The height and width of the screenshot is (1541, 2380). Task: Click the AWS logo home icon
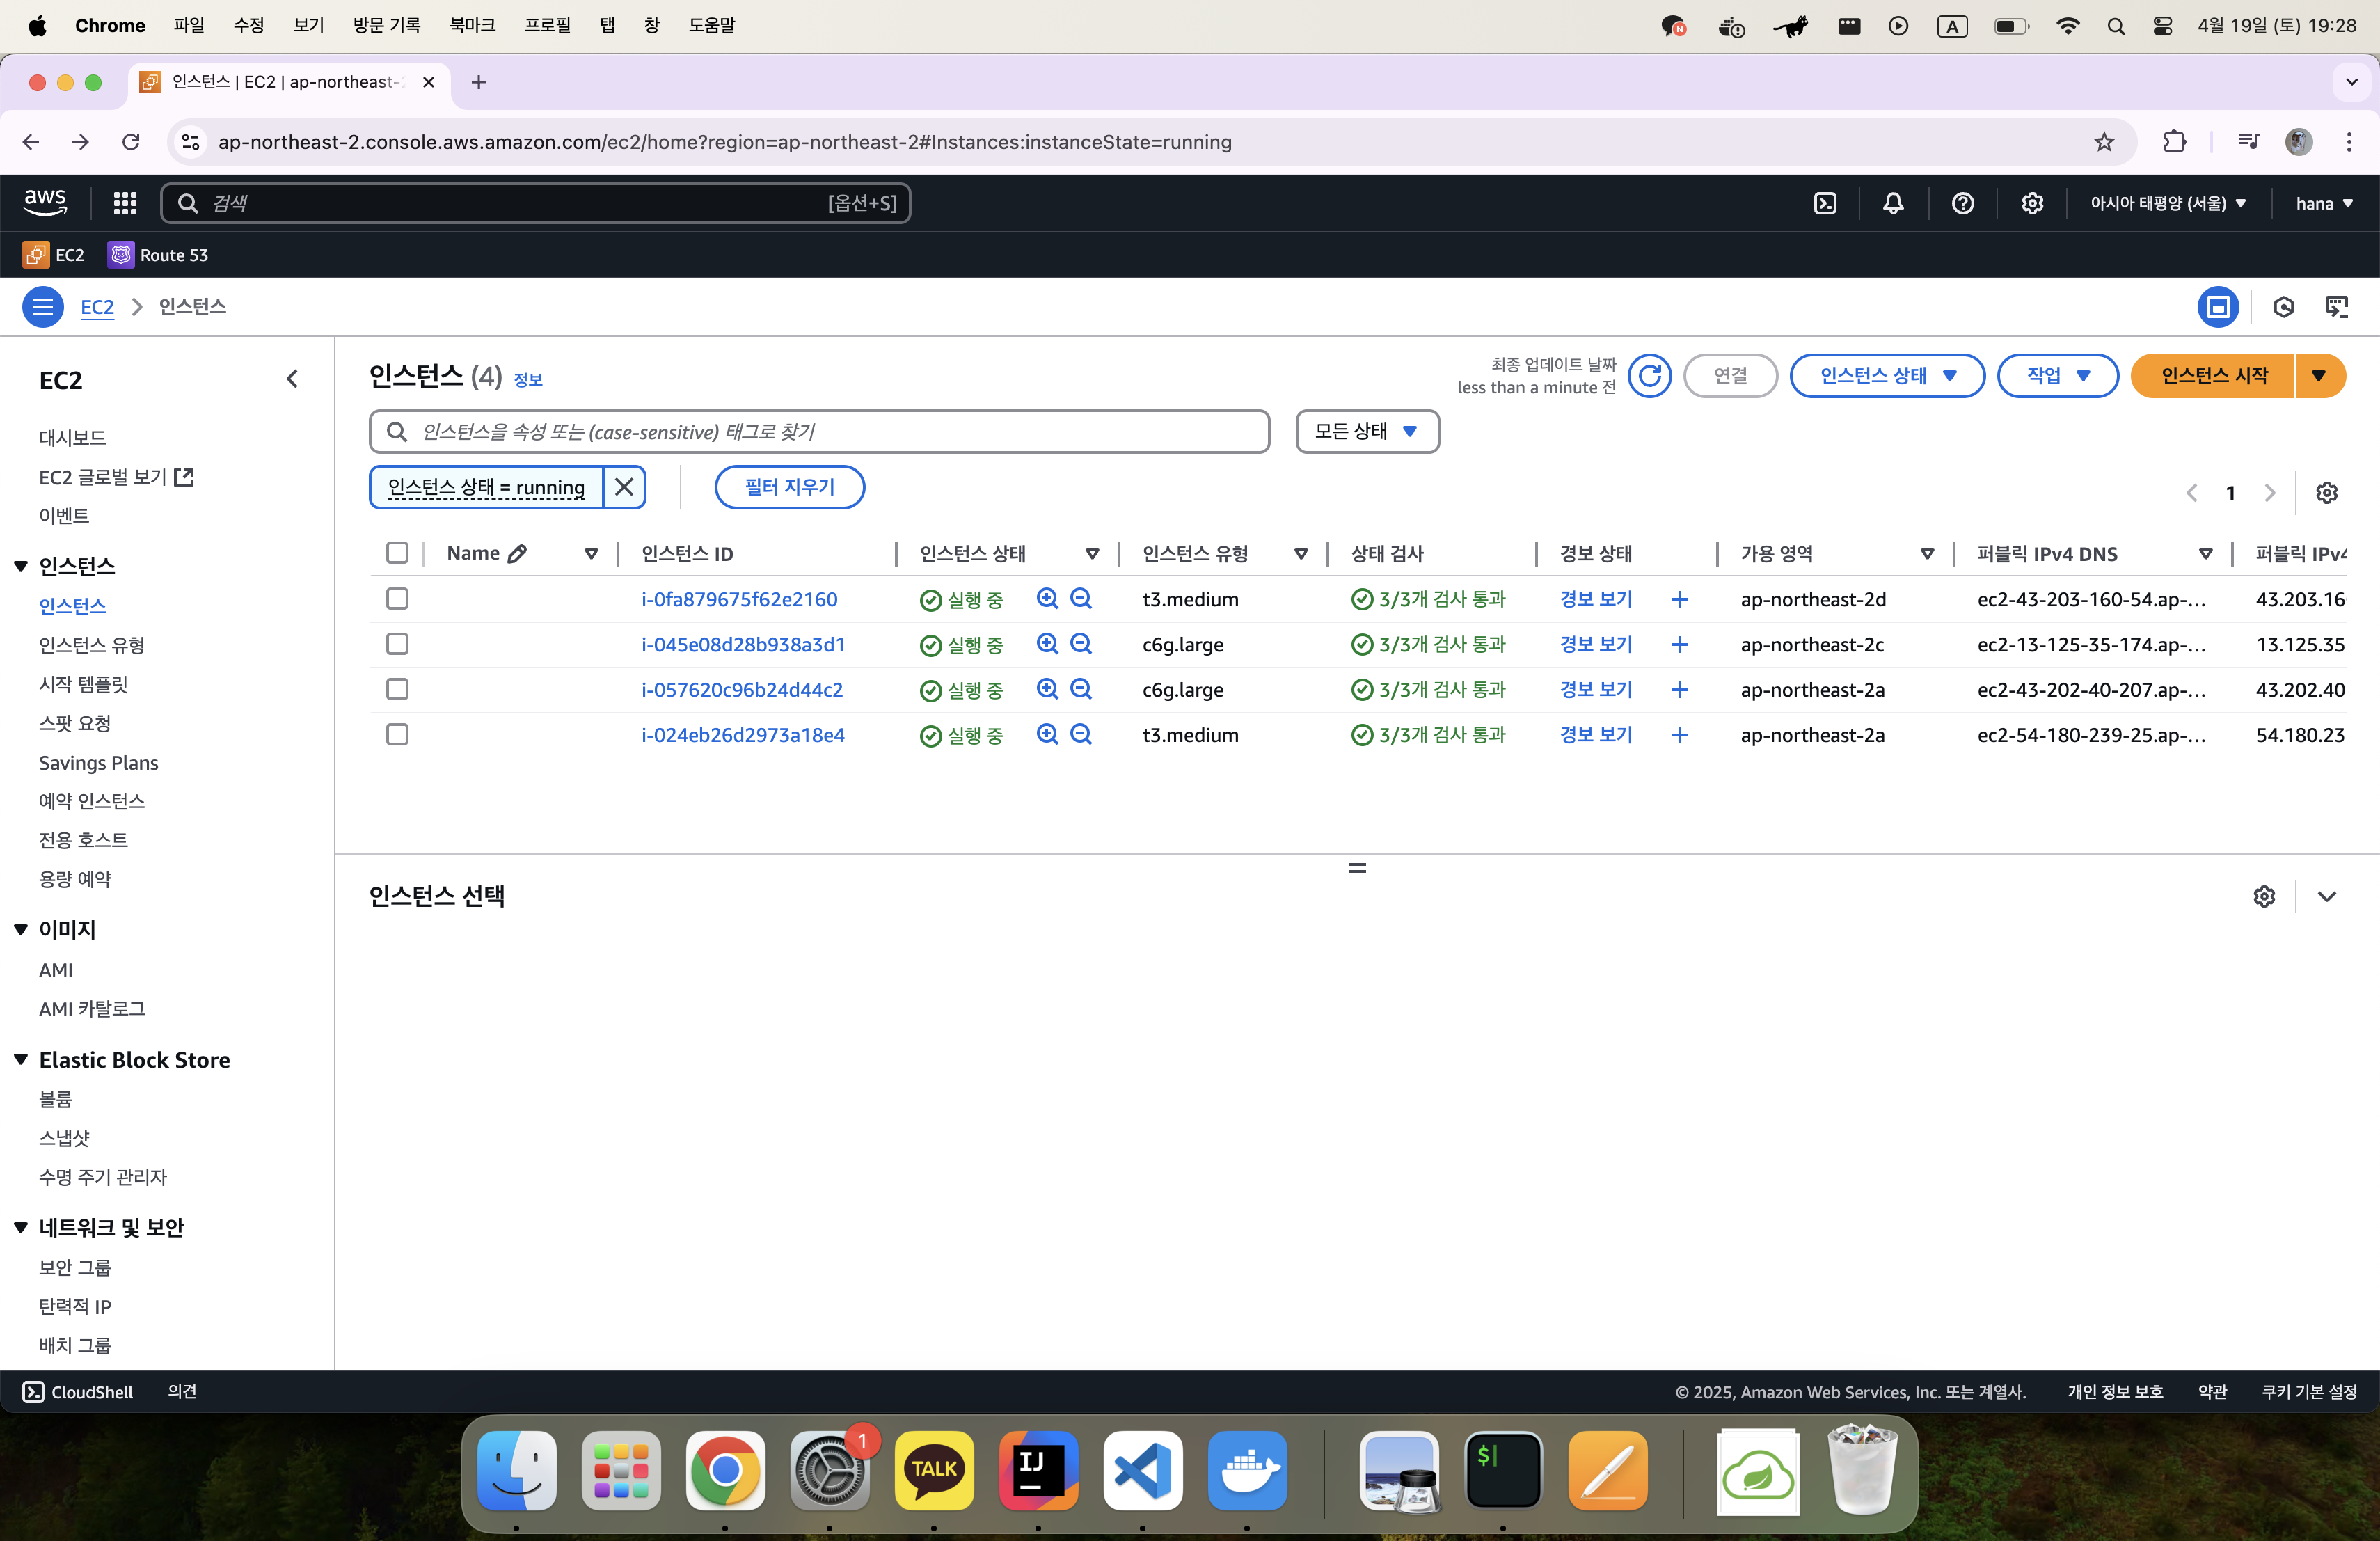tap(45, 203)
